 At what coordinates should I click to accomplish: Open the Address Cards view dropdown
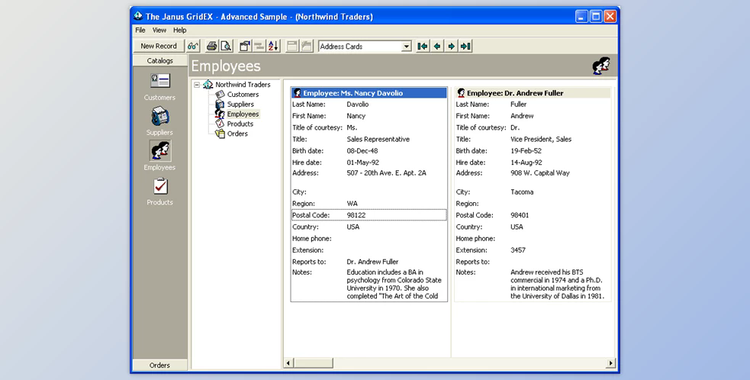(406, 46)
